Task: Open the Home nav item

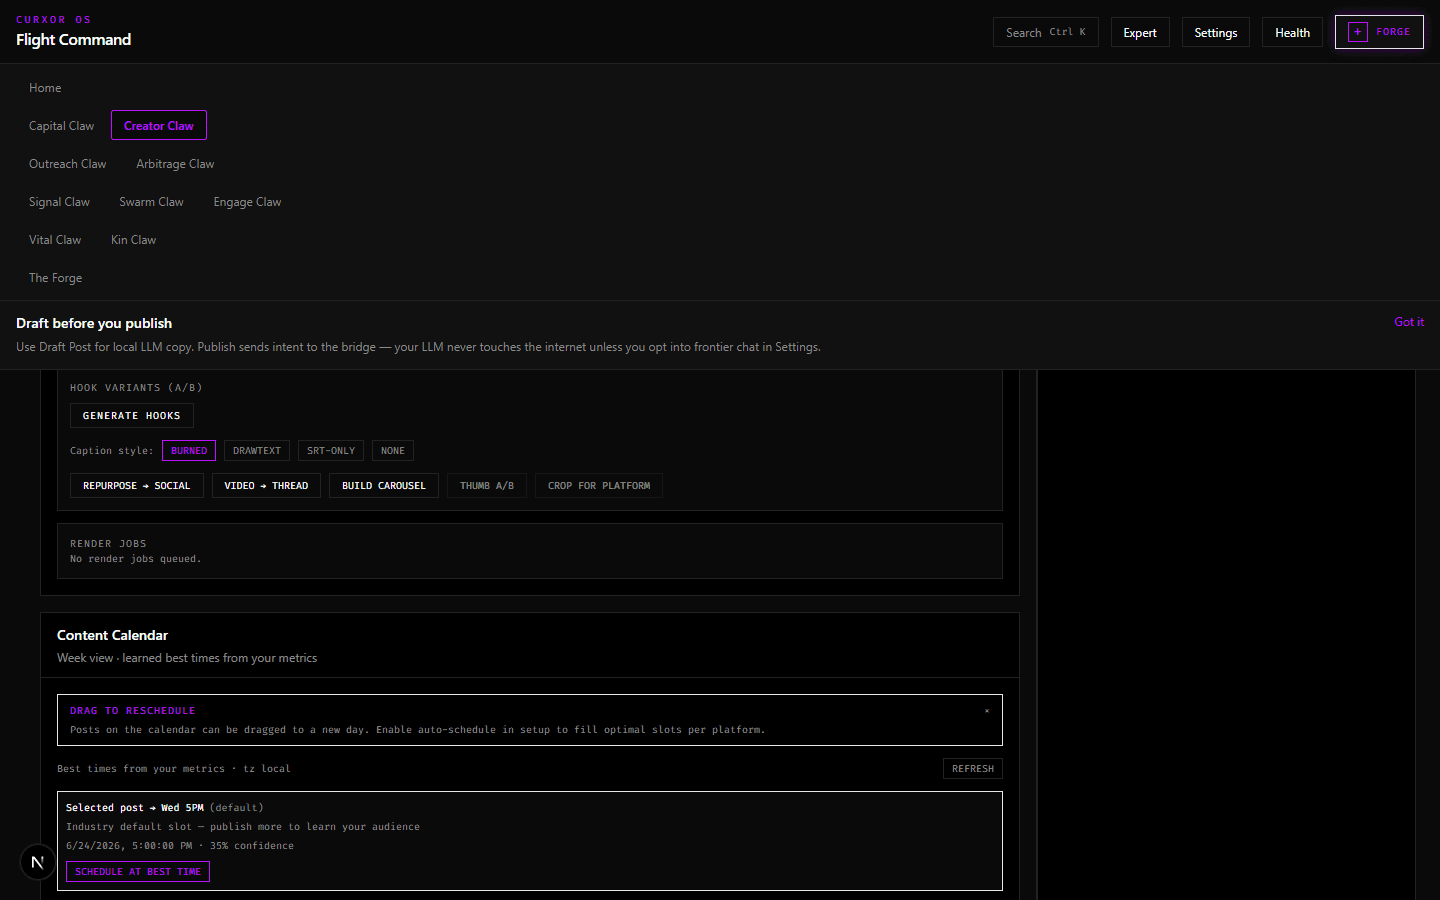Action: [x=45, y=88]
